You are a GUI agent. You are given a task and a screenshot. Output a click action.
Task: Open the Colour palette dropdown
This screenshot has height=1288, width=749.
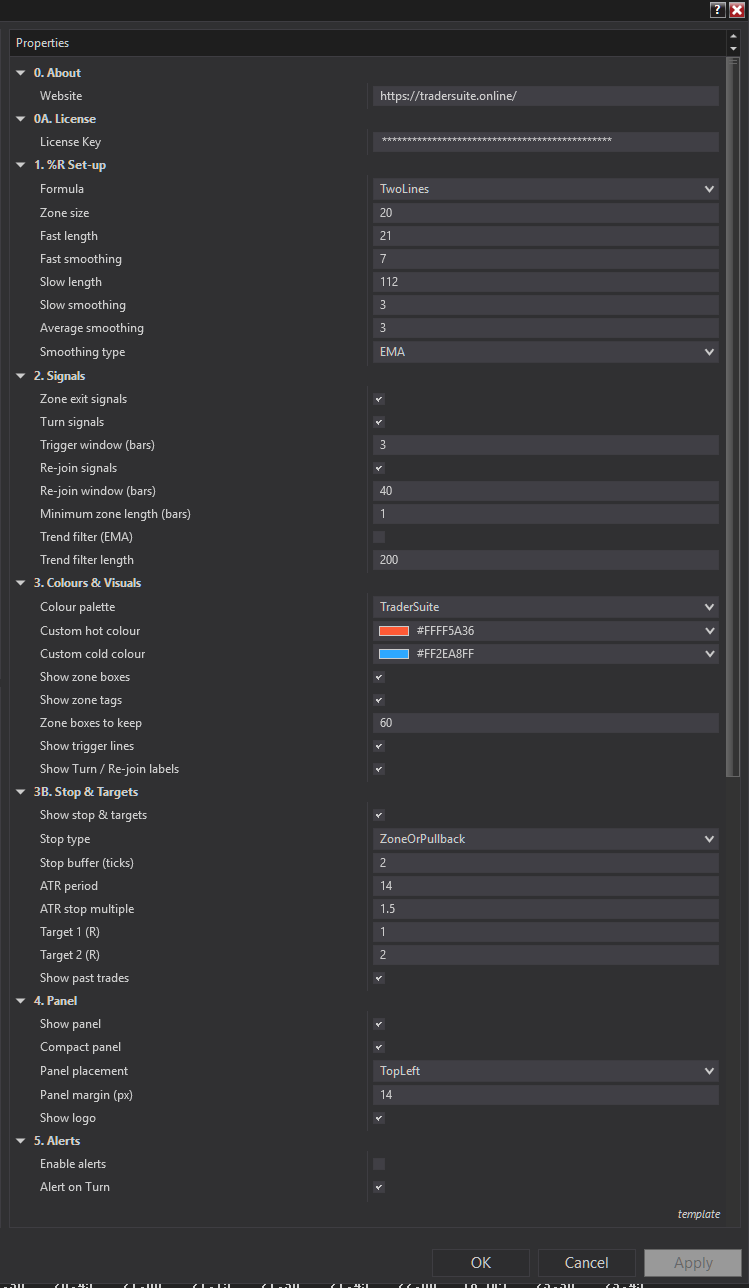pyautogui.click(x=545, y=607)
